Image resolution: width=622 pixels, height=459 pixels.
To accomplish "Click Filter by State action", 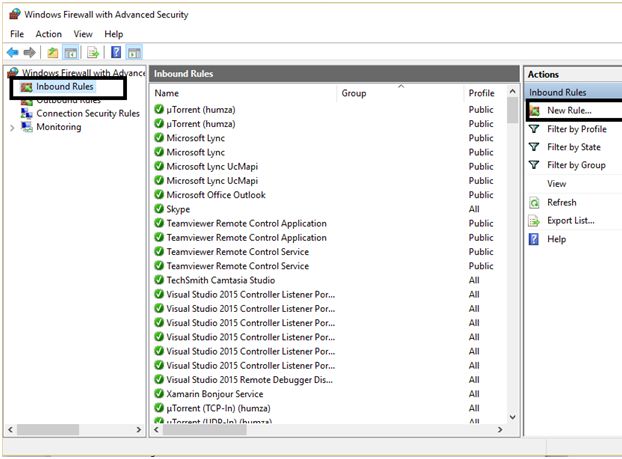I will pyautogui.click(x=574, y=147).
